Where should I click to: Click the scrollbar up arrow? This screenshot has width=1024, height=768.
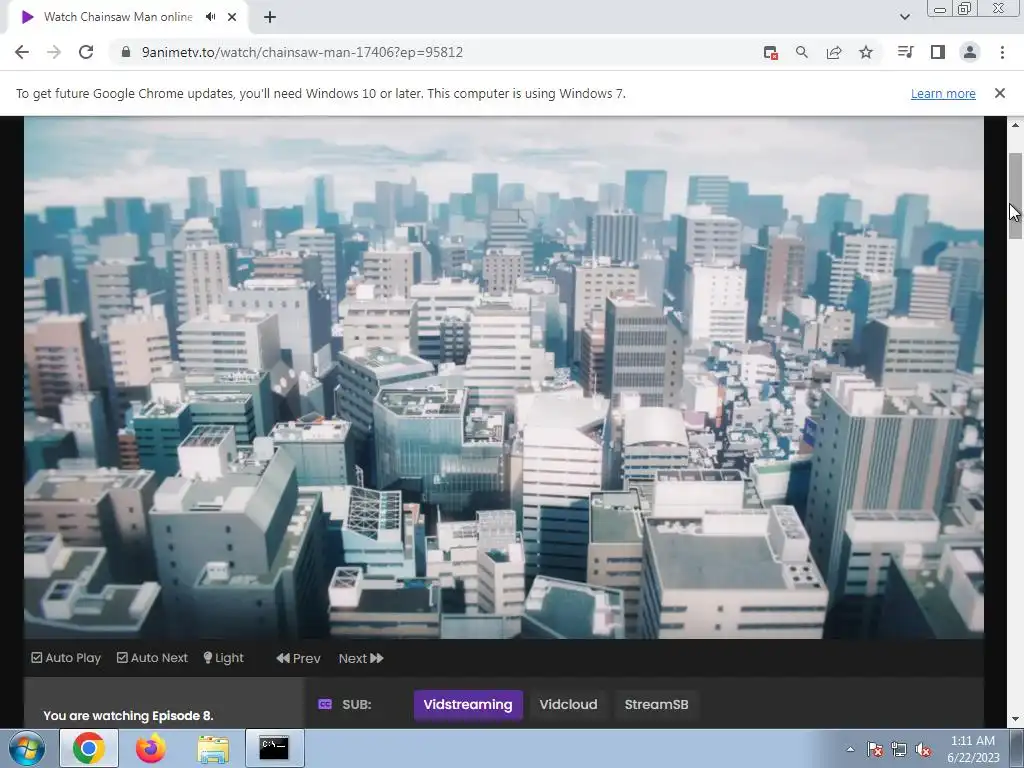(x=1015, y=125)
